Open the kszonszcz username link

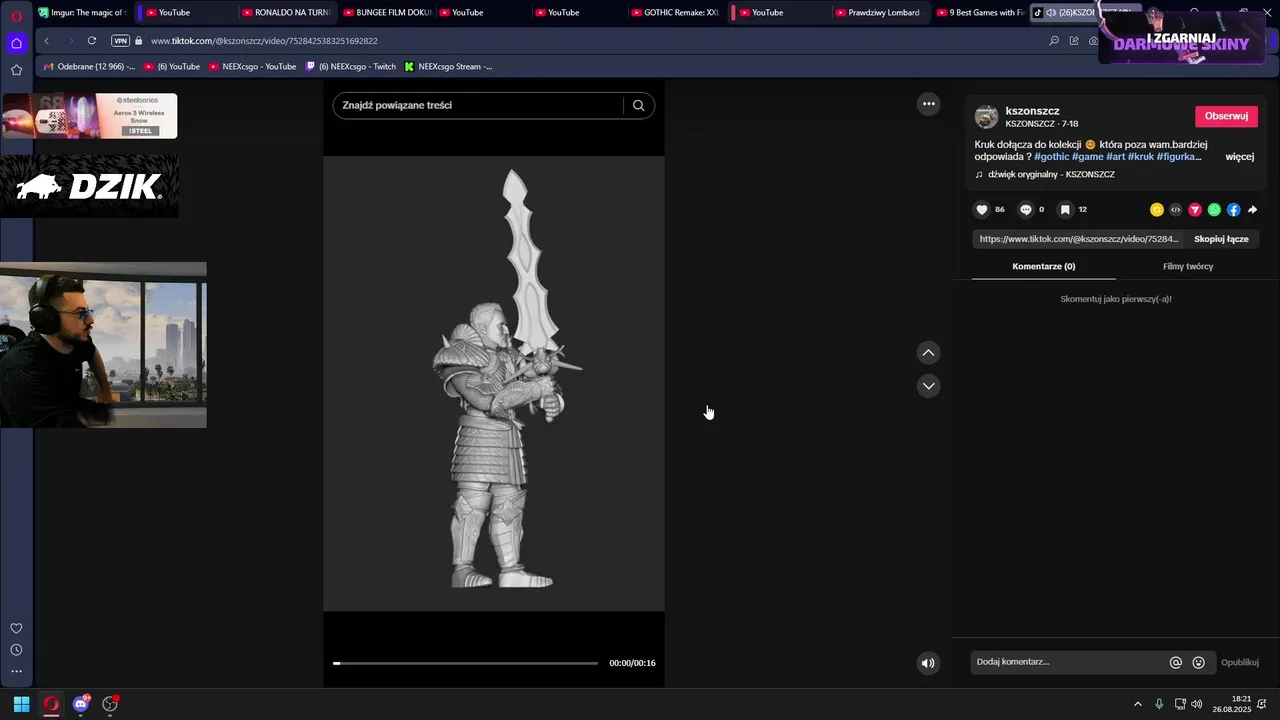pos(1032,111)
